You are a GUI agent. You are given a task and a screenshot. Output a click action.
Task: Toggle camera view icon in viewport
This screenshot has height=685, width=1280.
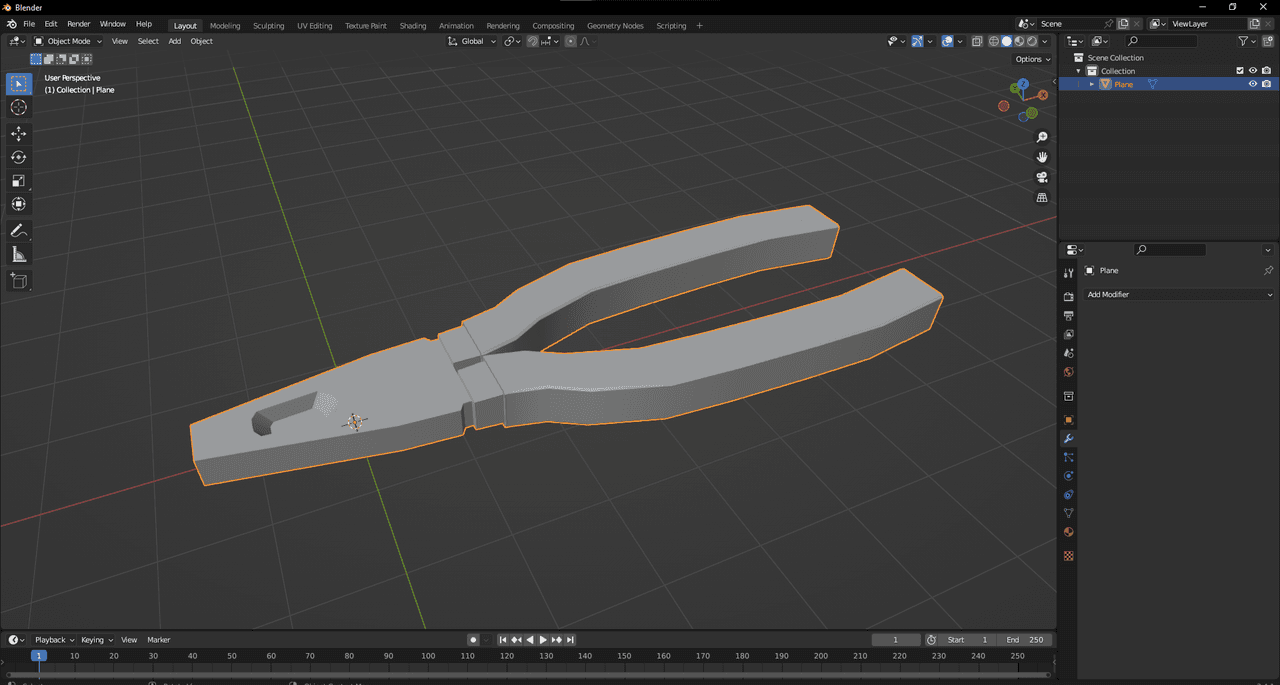click(1042, 177)
